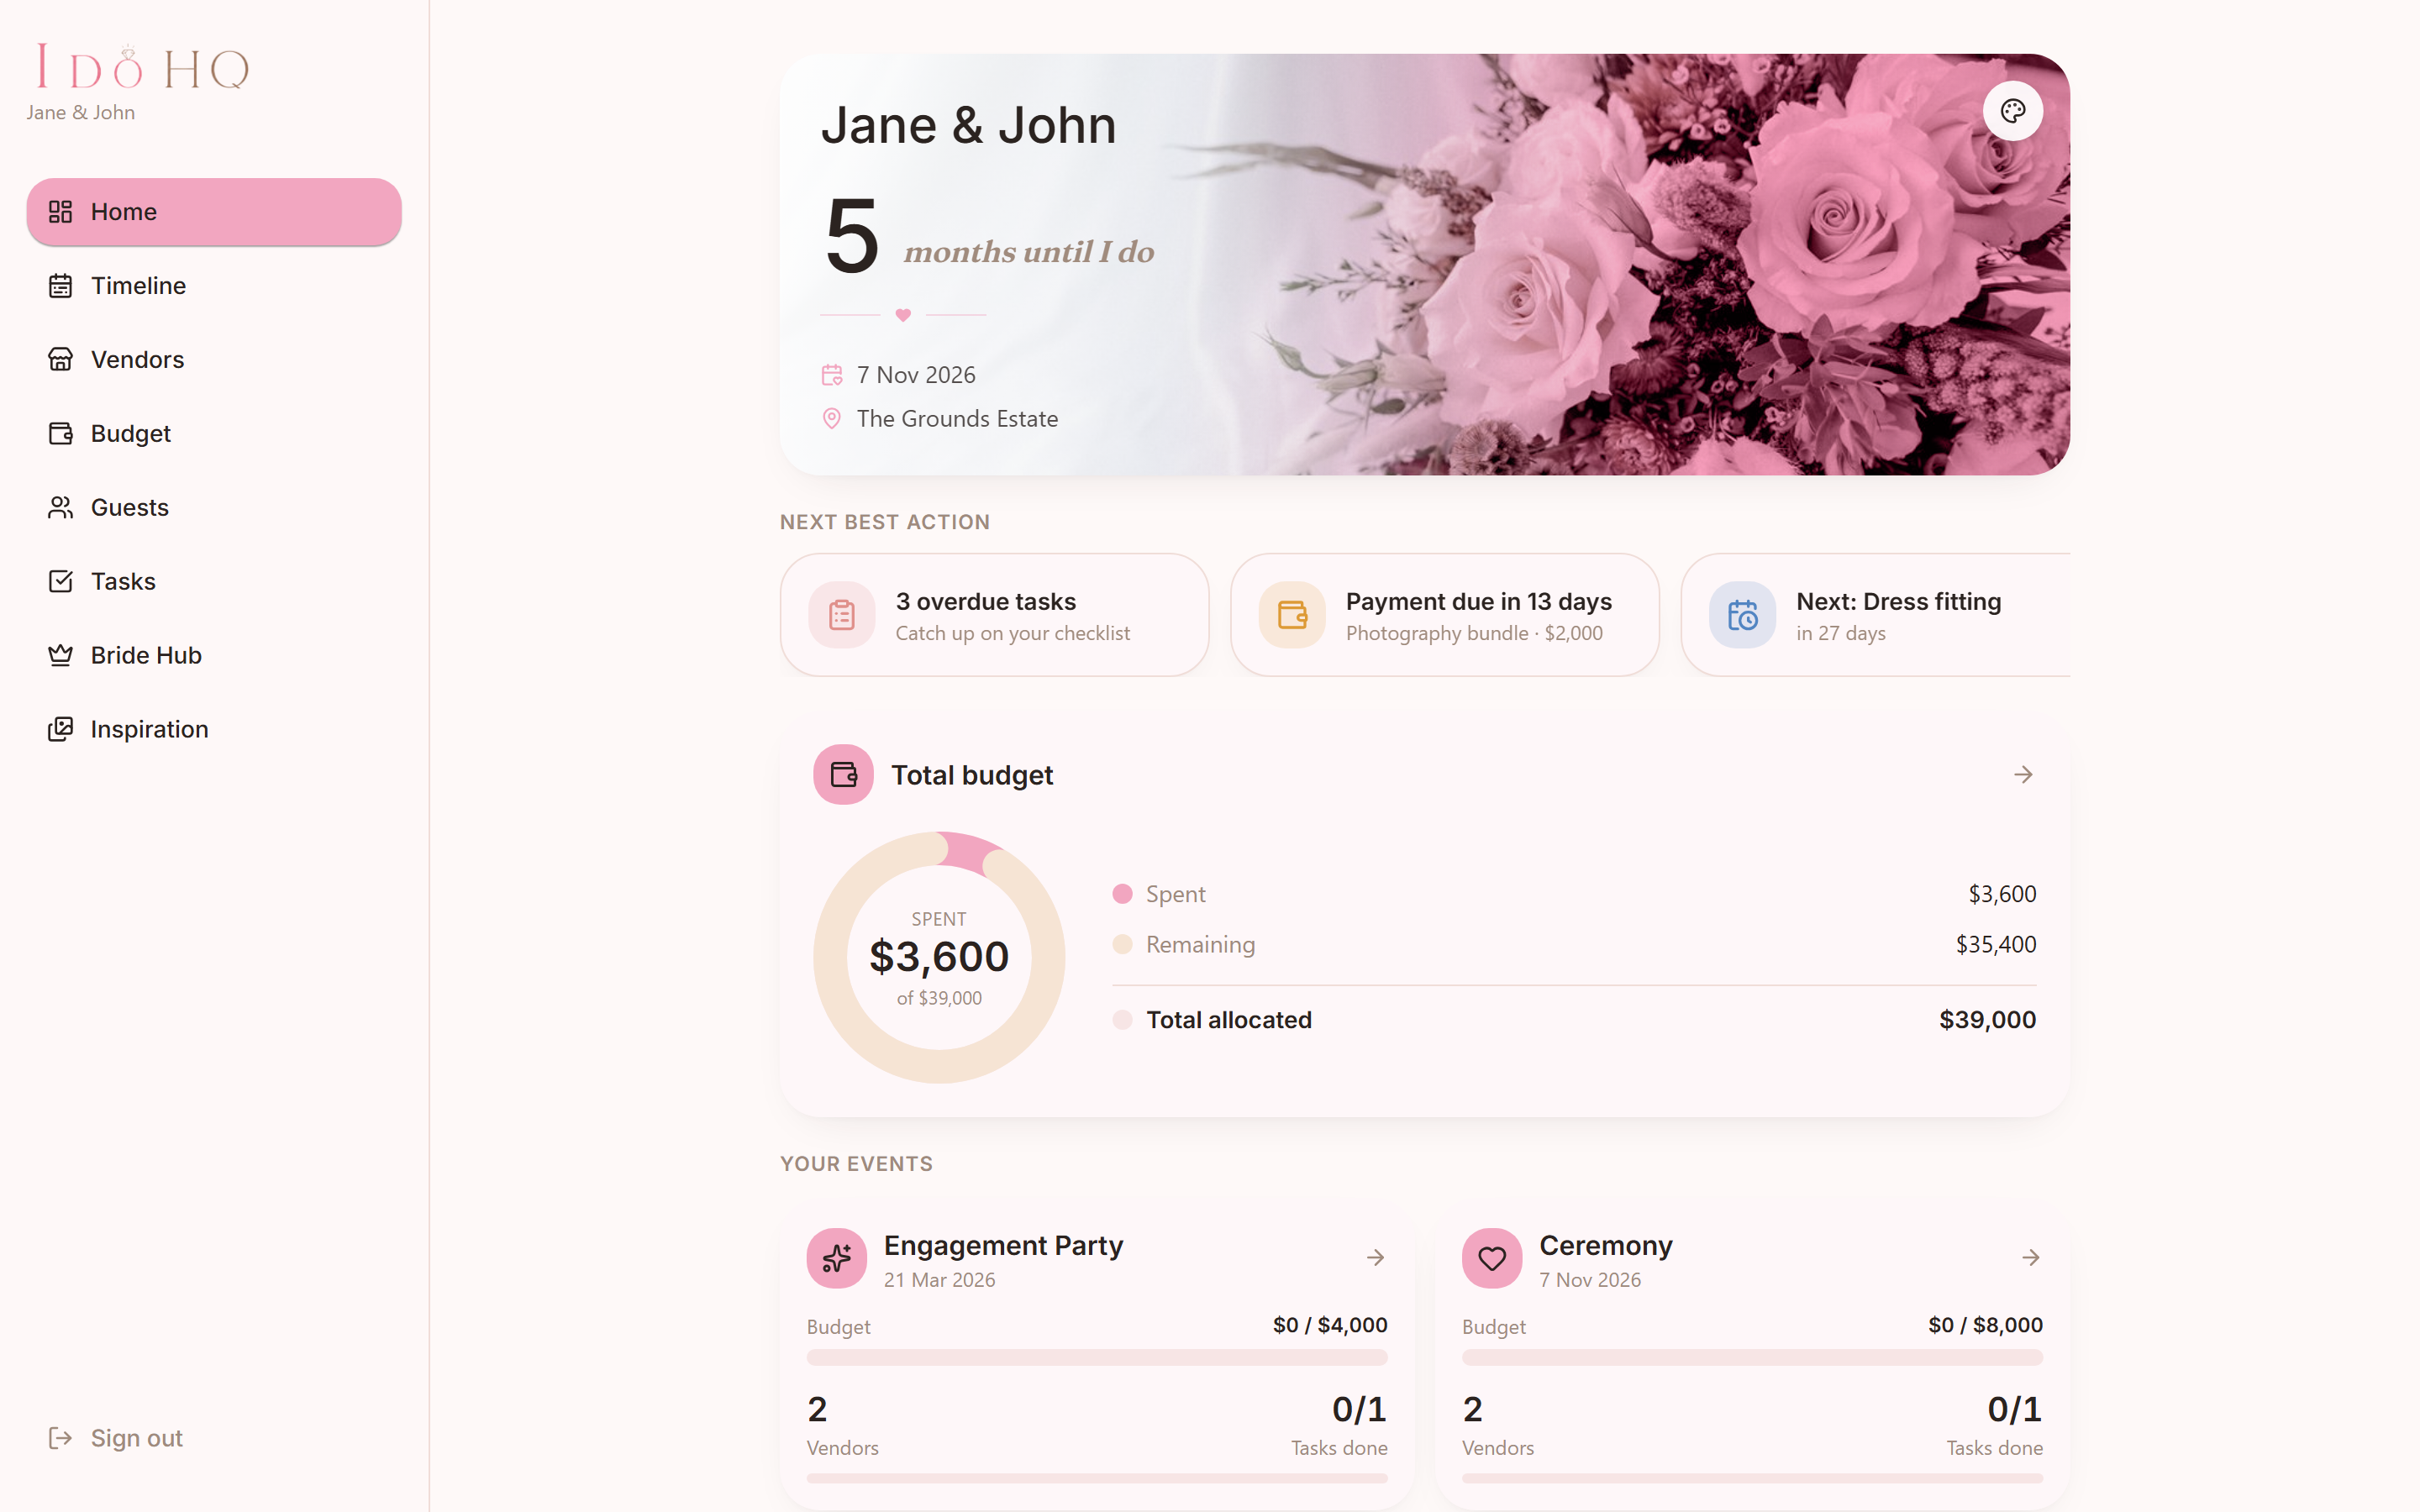
Task: Click Engagement Party '$0 / $4,000' budget value
Action: (1330, 1325)
